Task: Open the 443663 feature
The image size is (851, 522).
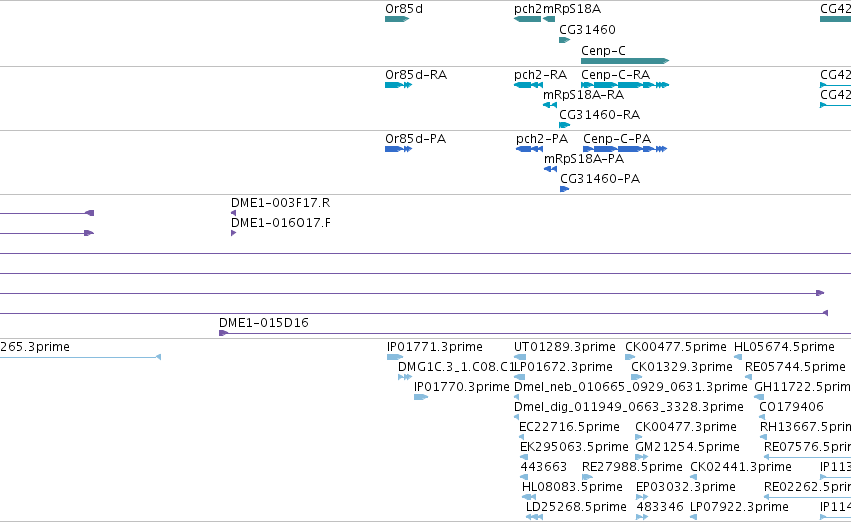Action: (524, 477)
